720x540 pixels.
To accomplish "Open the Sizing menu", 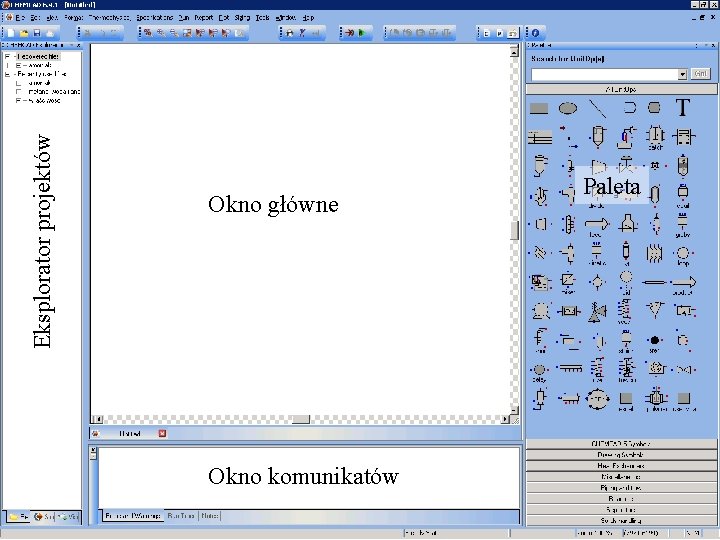I will 242,17.
